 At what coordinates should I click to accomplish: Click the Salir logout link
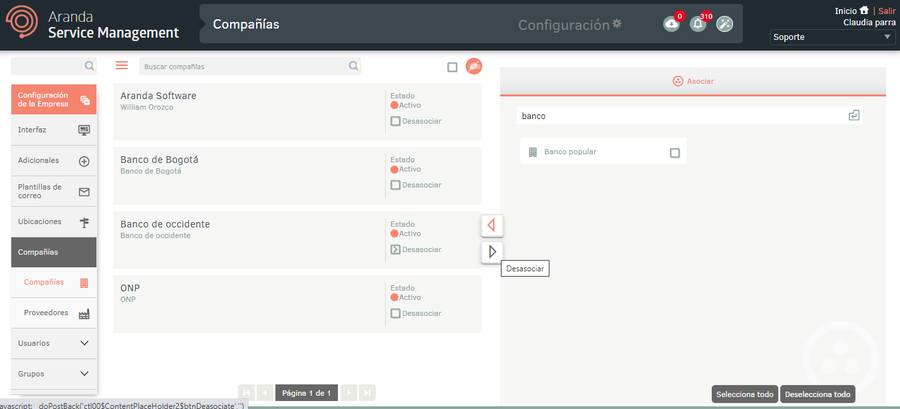(x=886, y=11)
